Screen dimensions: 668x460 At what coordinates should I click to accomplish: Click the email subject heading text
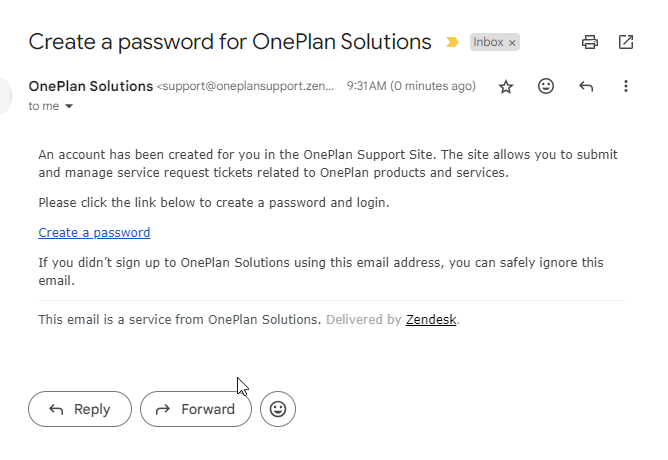tap(230, 42)
